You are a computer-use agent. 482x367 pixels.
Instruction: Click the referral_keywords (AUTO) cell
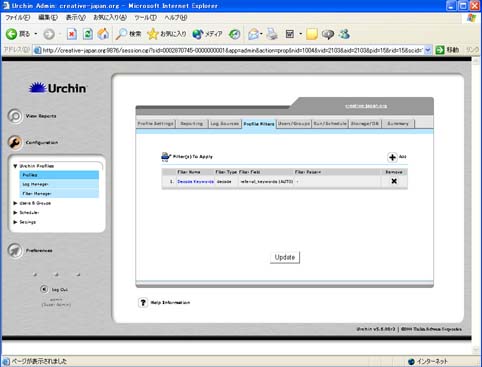[x=267, y=182]
